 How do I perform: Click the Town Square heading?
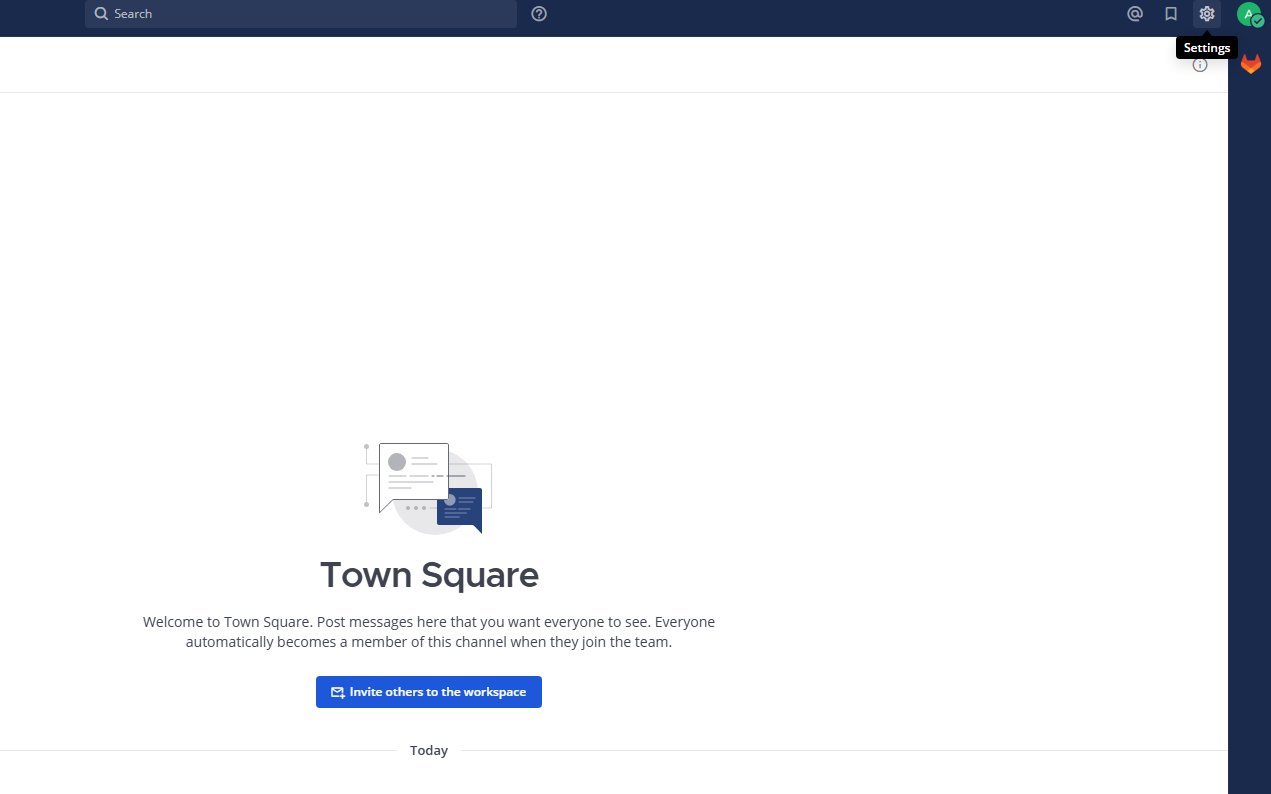(429, 575)
